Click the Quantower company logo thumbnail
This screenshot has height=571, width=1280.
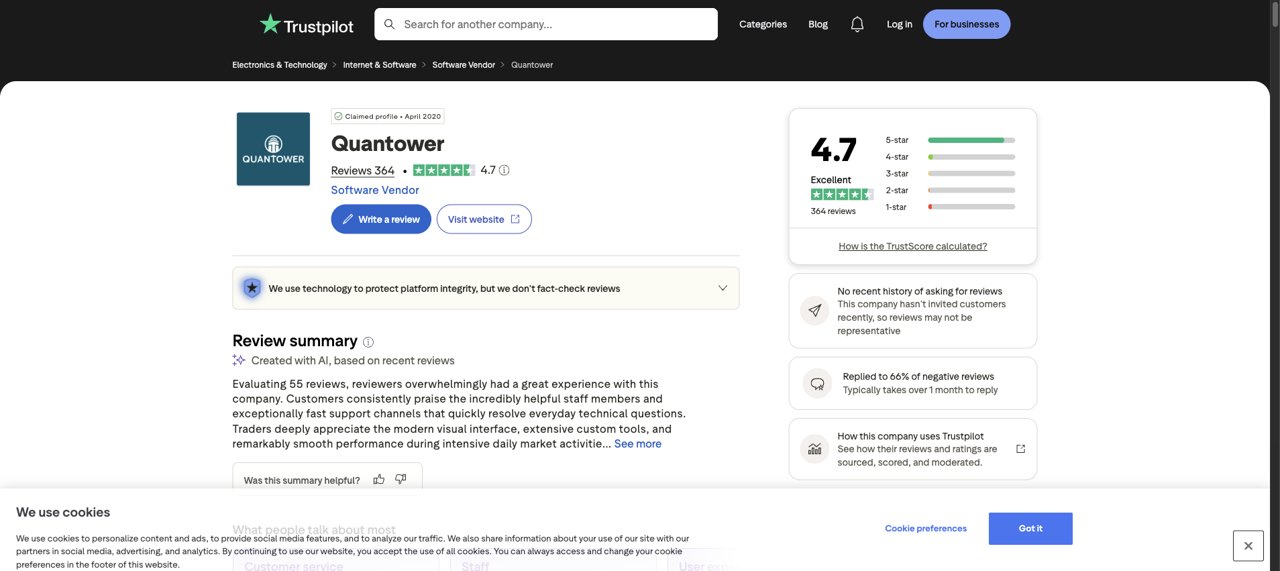pyautogui.click(x=273, y=149)
